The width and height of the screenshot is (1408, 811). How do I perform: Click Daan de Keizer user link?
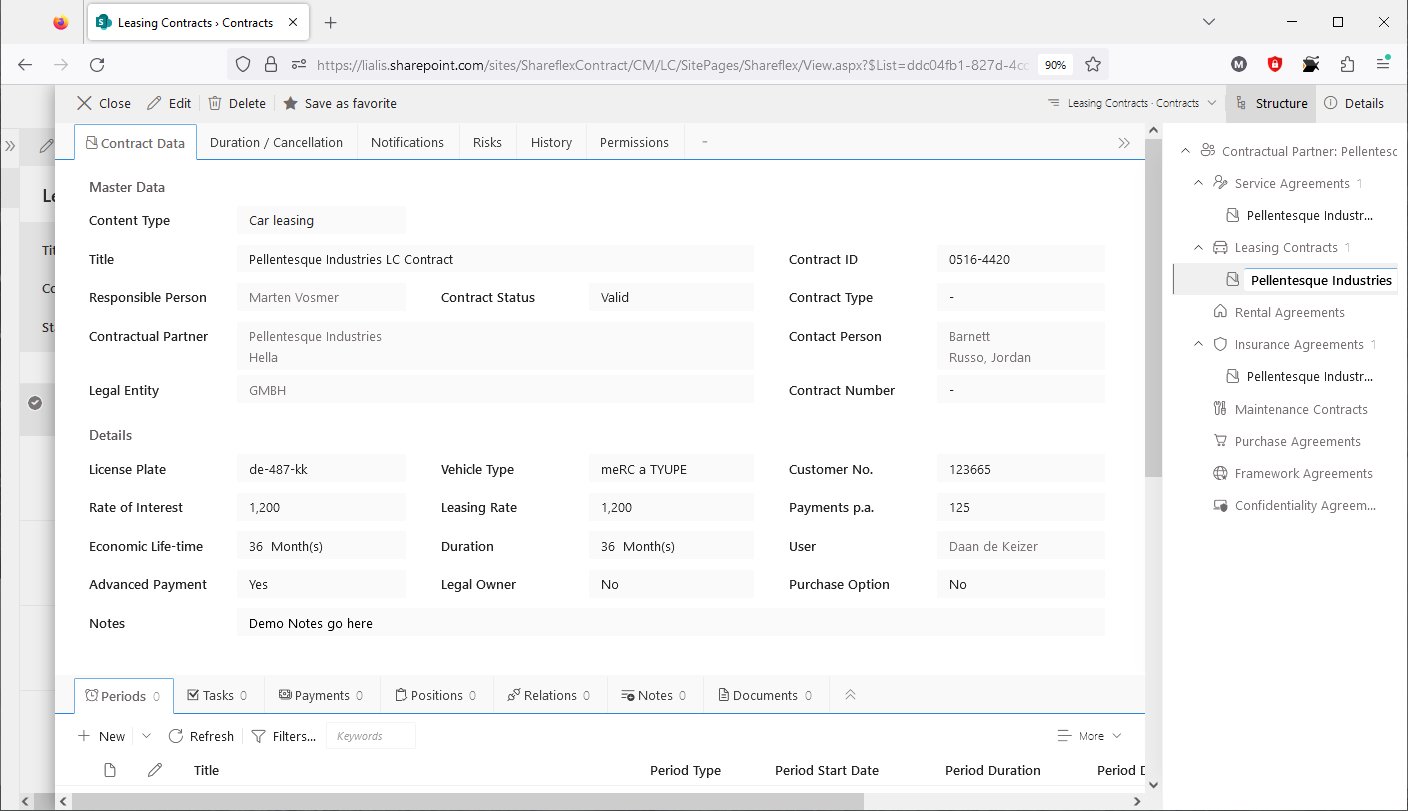(994, 546)
